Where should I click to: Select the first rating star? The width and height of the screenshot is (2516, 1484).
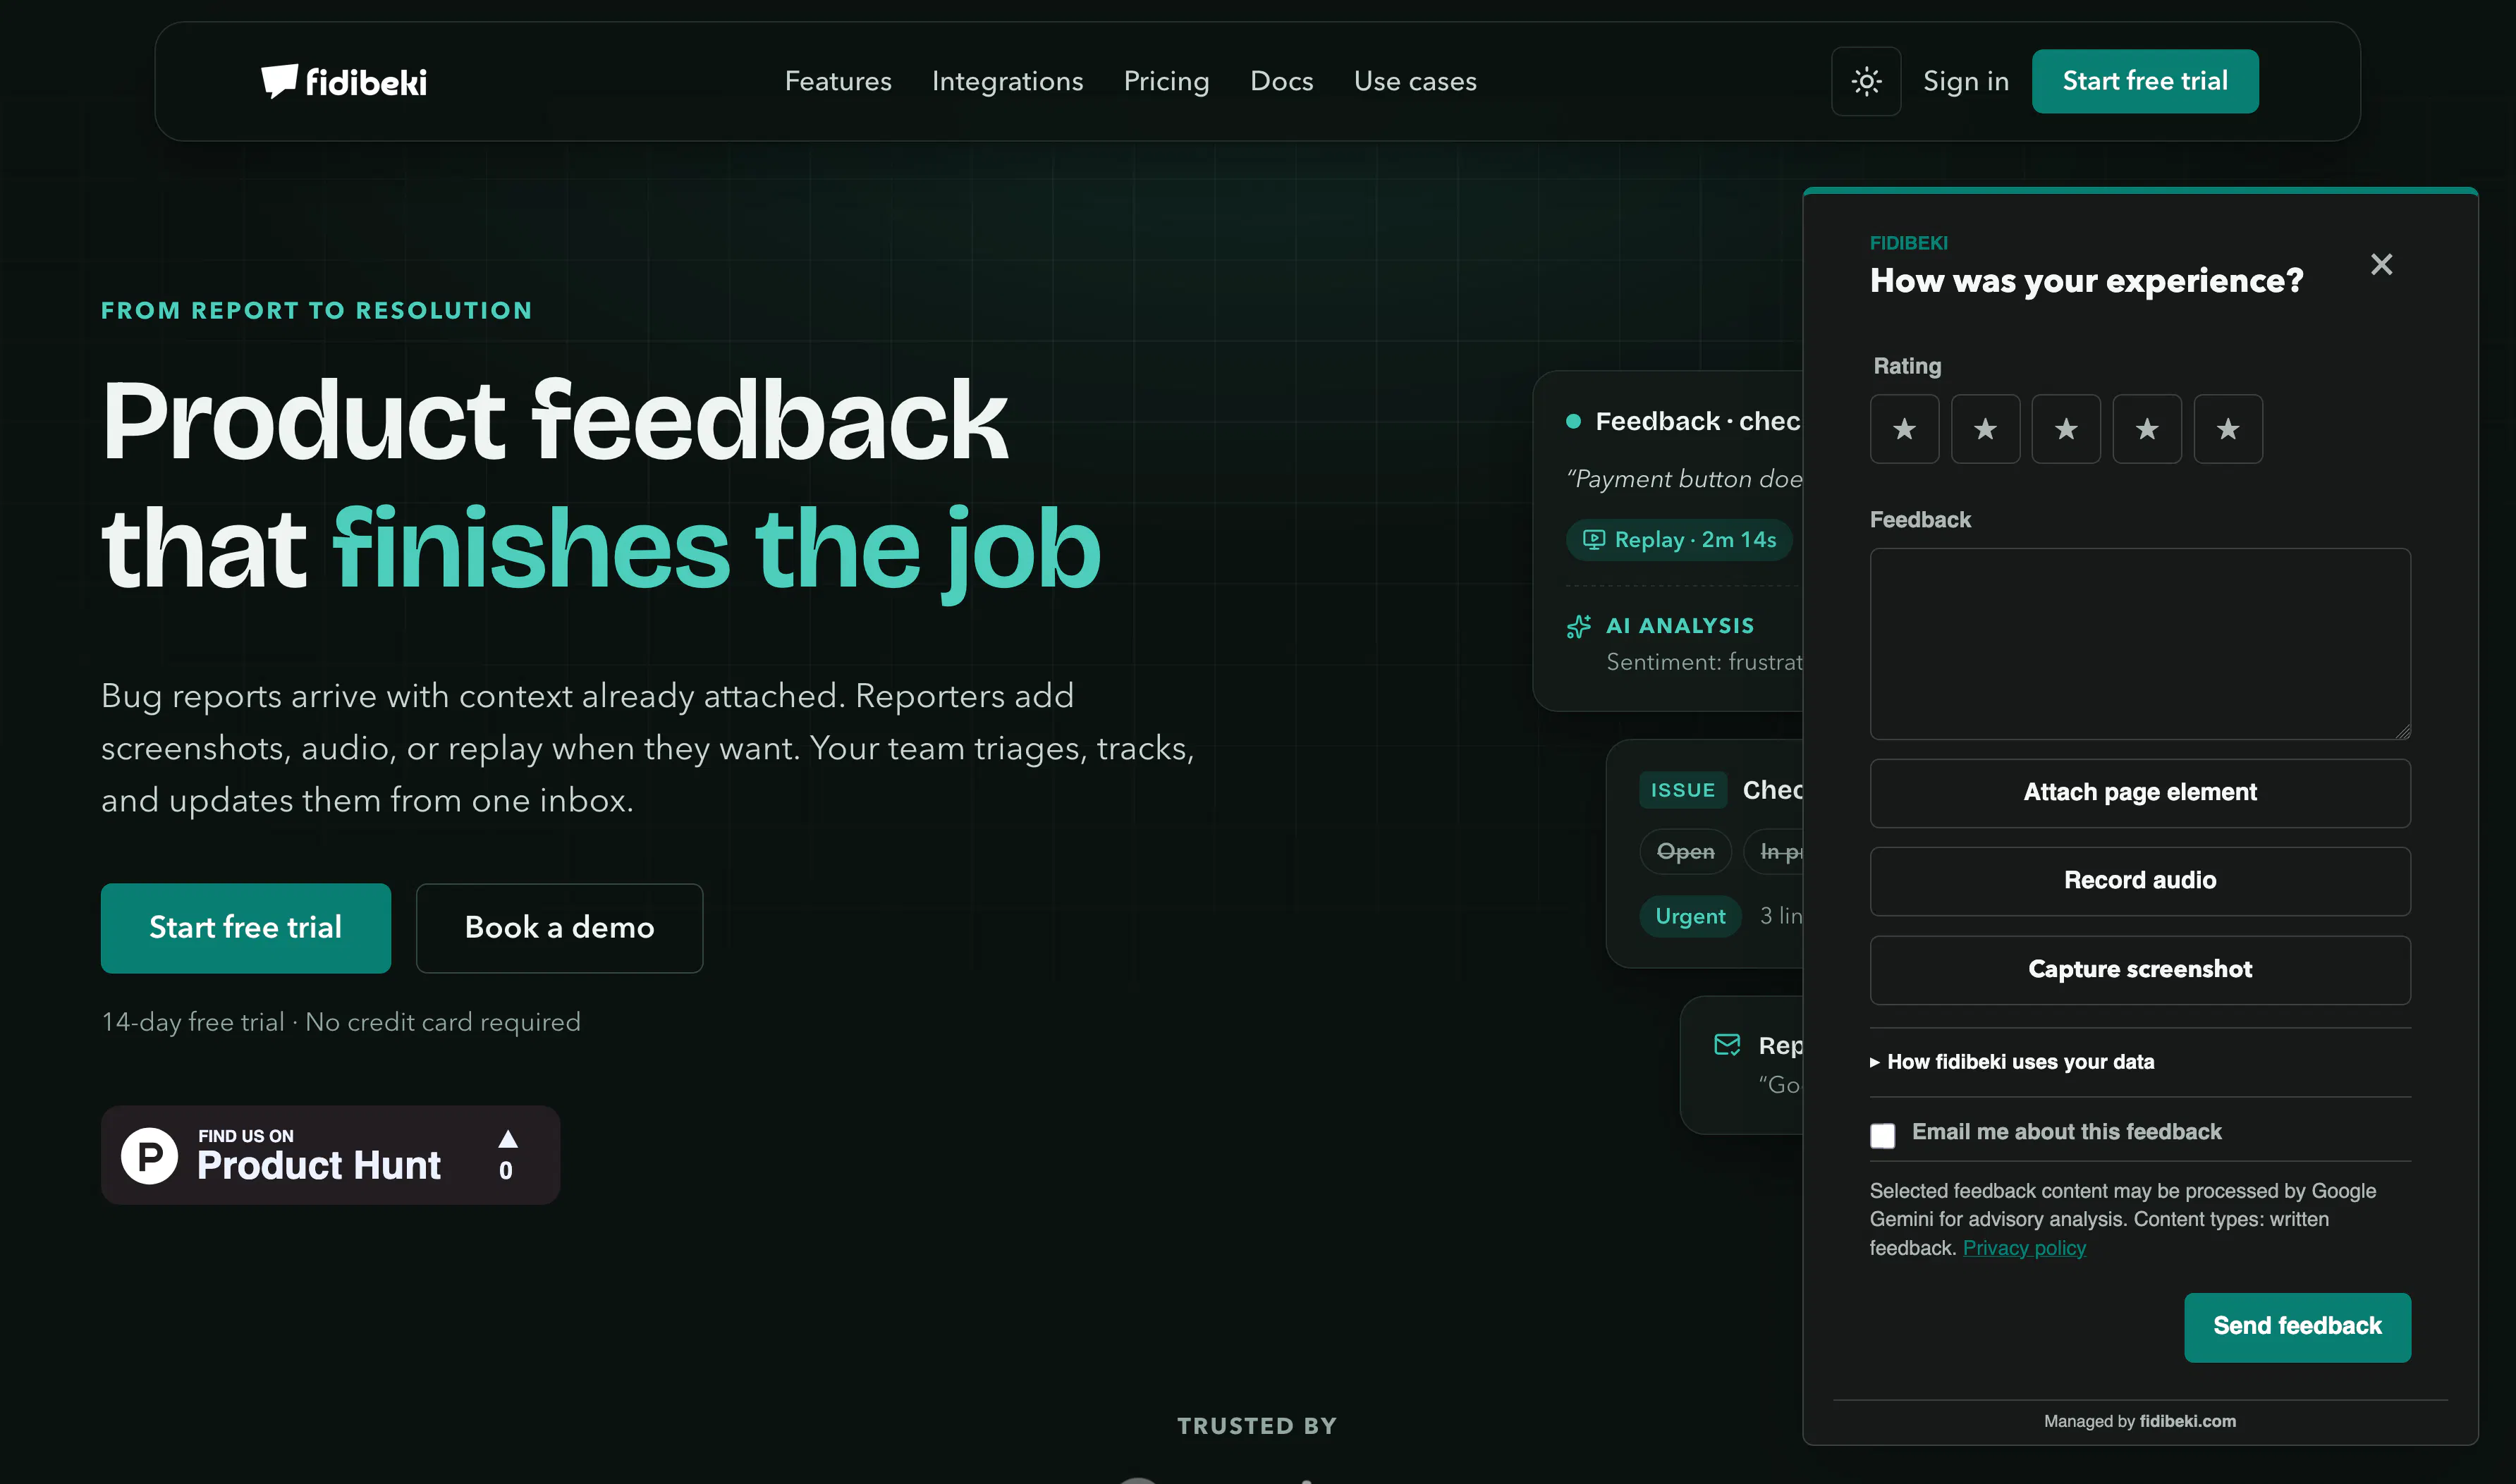[1904, 429]
